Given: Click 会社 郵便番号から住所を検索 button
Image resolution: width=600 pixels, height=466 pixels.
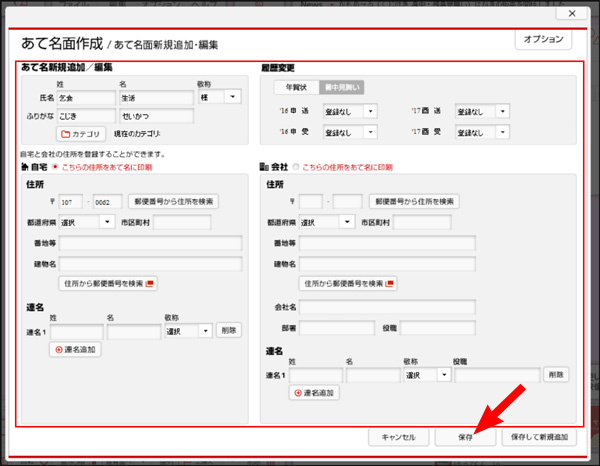Looking at the screenshot, I should pyautogui.click(x=414, y=201).
